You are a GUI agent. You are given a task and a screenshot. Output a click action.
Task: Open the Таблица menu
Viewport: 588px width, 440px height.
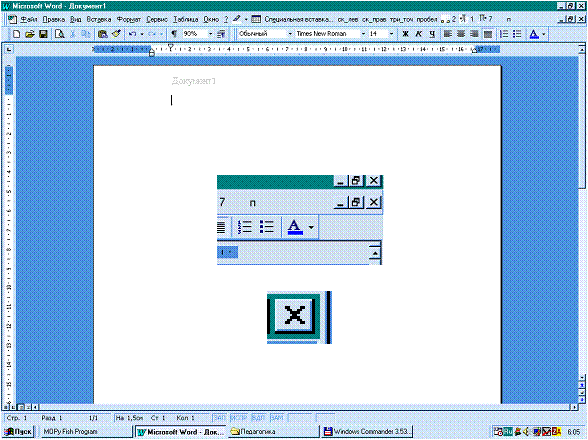click(x=186, y=19)
